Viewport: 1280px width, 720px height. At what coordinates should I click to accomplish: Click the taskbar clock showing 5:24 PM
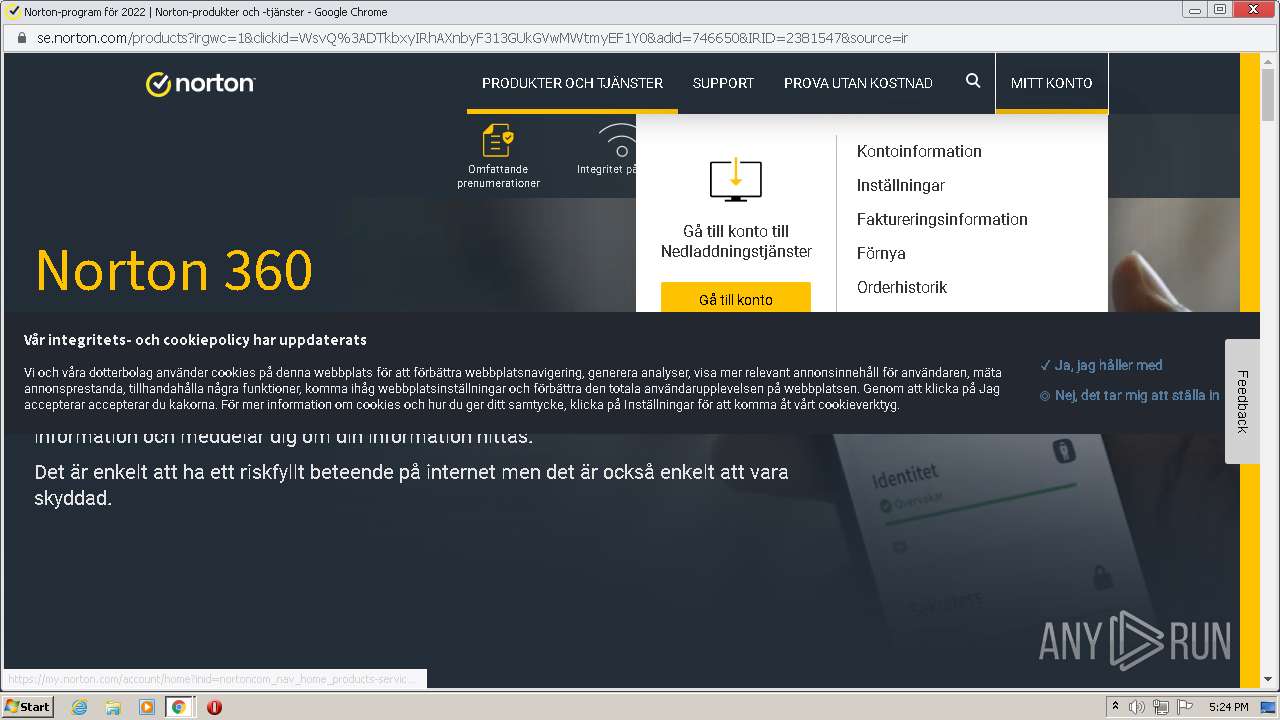tap(1228, 707)
